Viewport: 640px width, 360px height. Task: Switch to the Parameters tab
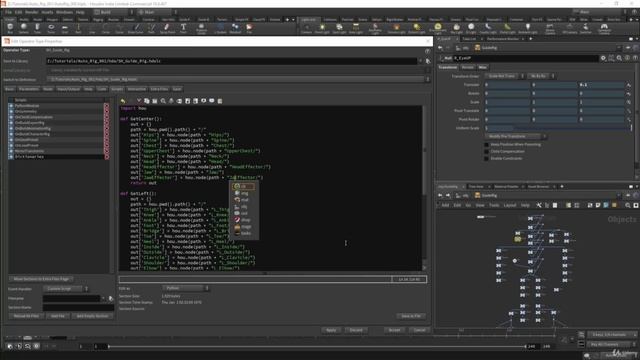[x=29, y=89]
